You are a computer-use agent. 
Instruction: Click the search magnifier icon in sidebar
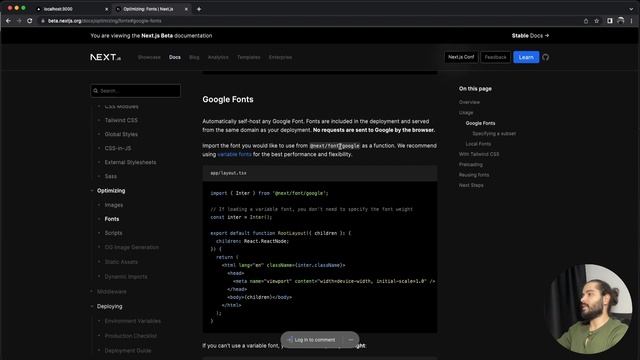pyautogui.click(x=96, y=91)
